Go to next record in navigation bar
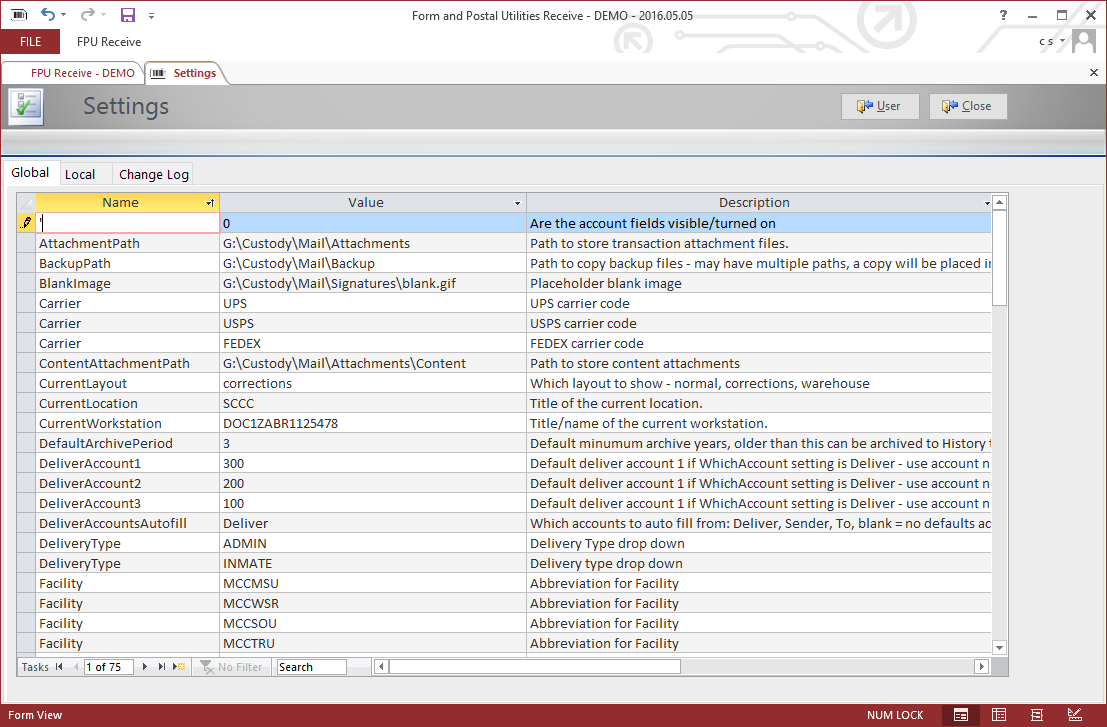1107x727 pixels. pos(145,667)
